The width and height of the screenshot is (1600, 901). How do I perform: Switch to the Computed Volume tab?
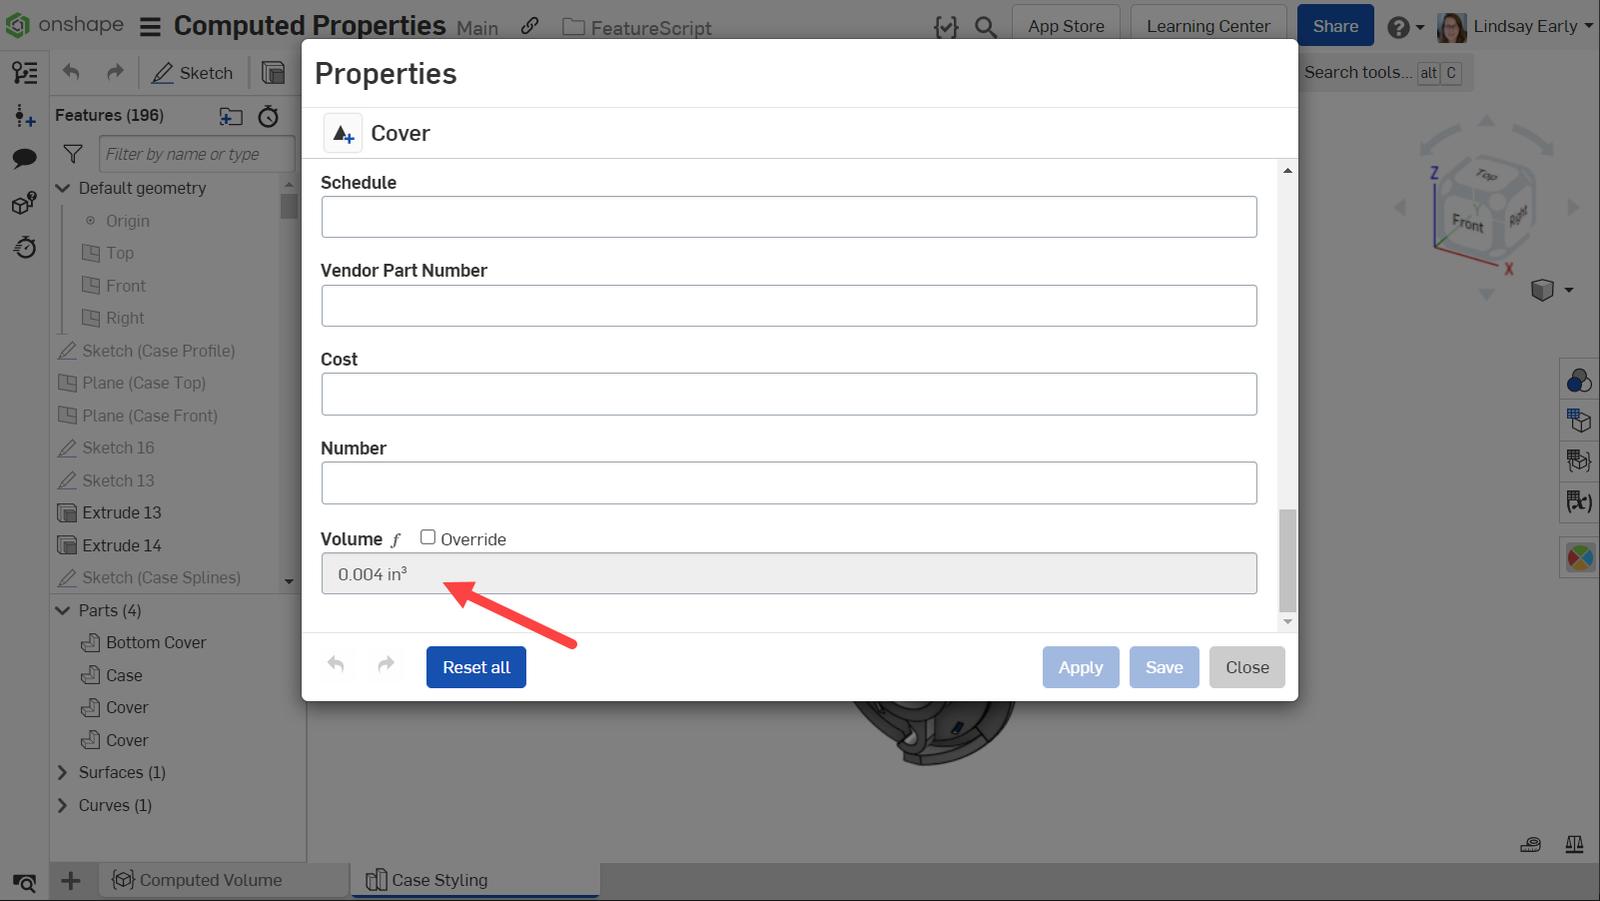(210, 880)
